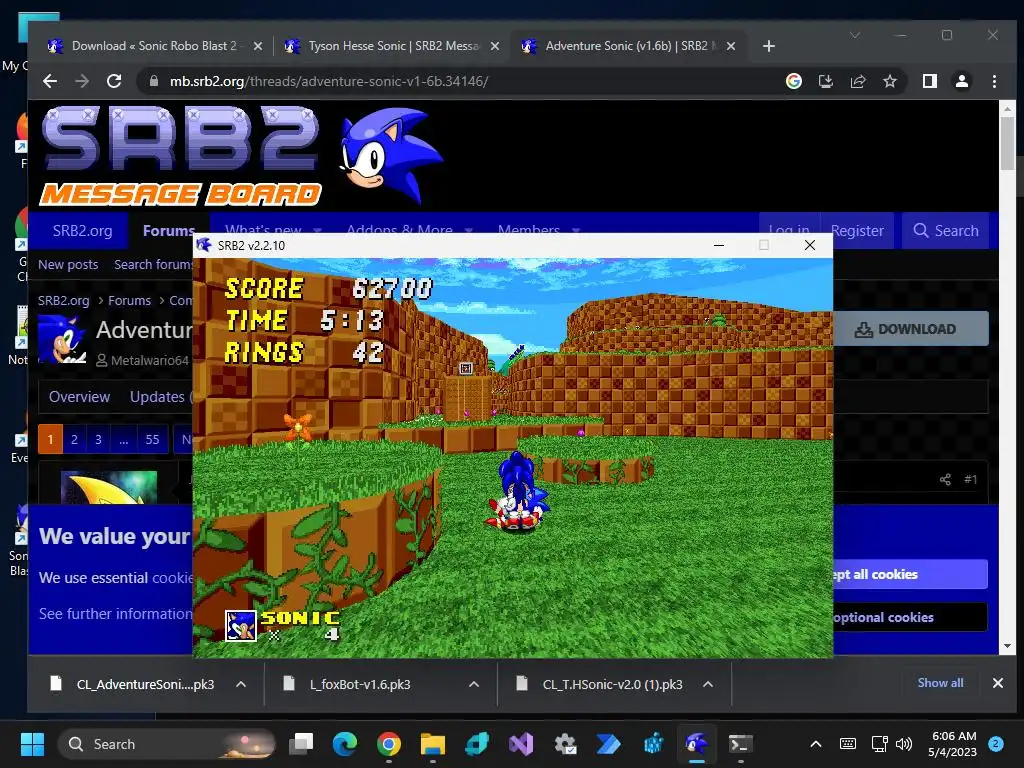This screenshot has height=768, width=1024.
Task: Open Visual Studio from the taskbar
Action: 521,744
